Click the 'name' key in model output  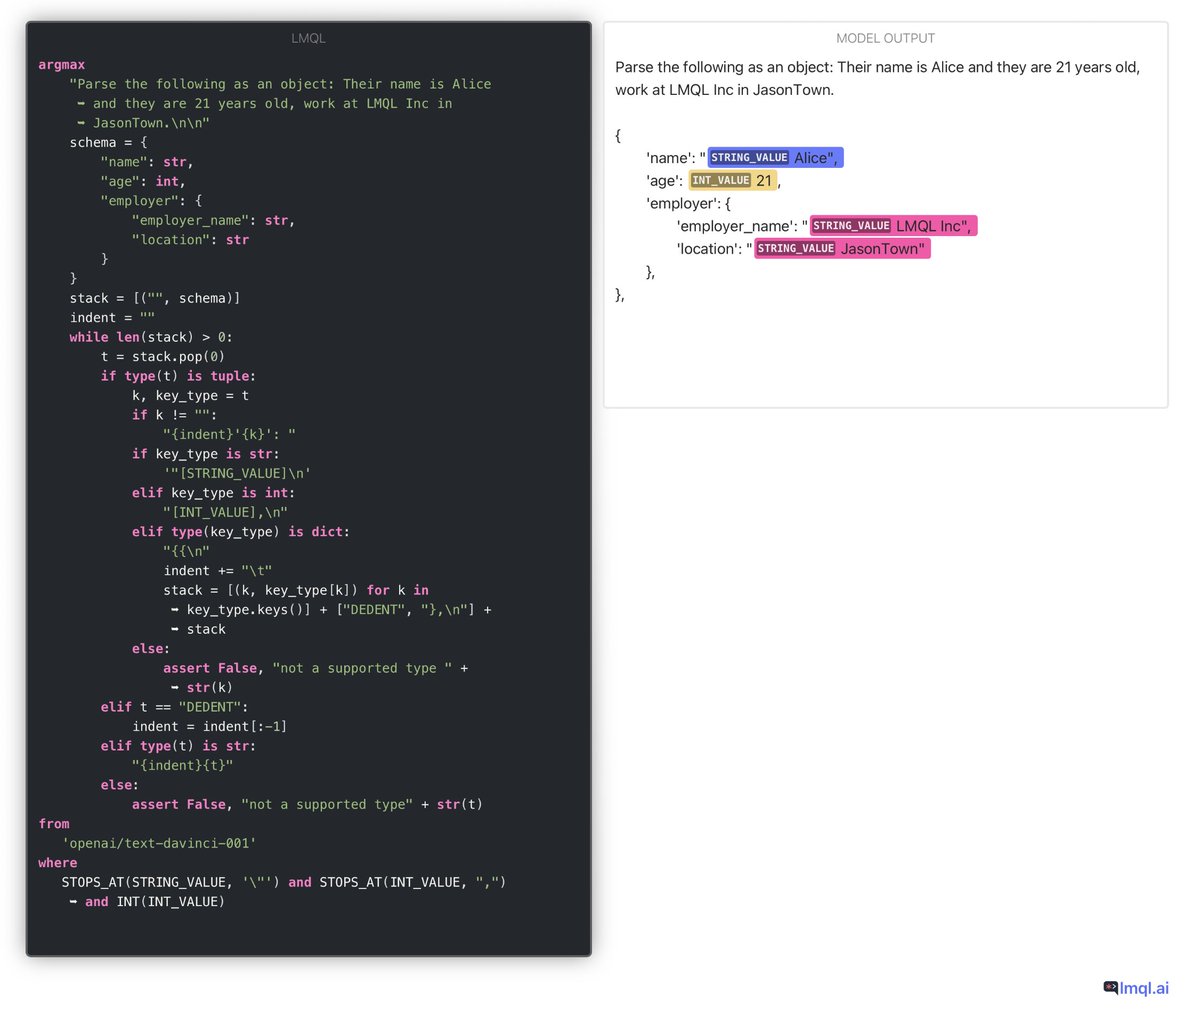668,157
